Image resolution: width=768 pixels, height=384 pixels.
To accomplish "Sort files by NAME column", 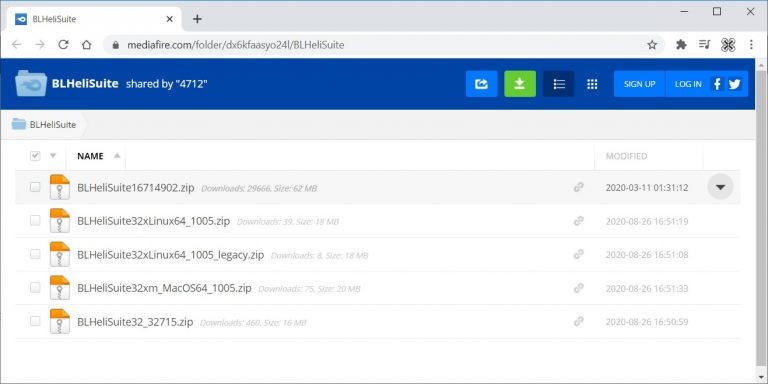I will (x=90, y=156).
